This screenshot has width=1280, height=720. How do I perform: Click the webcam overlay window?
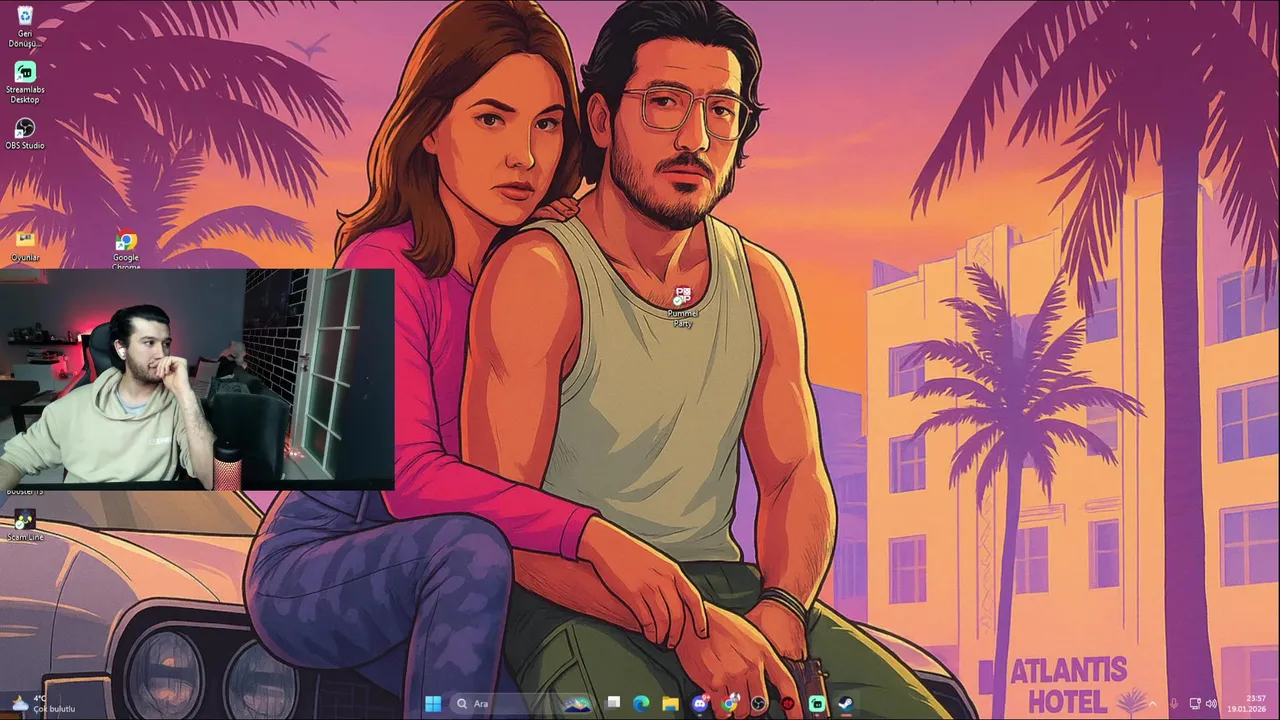coord(197,379)
